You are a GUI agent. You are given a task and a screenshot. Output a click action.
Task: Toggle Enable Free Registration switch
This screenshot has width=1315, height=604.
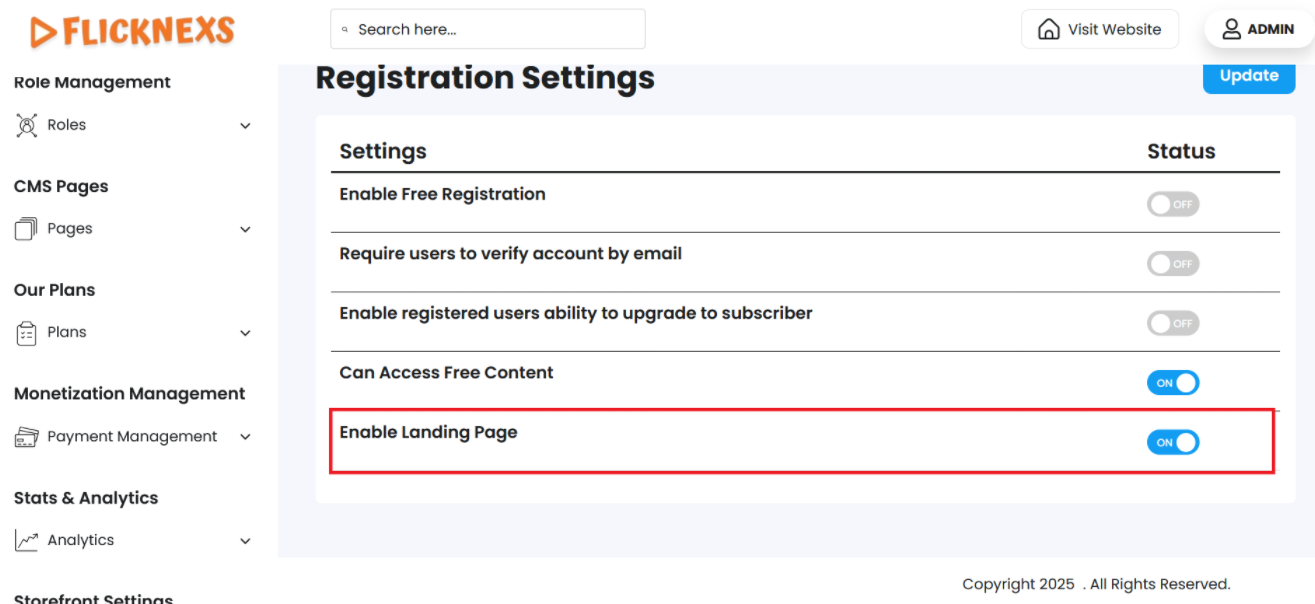coord(1172,205)
